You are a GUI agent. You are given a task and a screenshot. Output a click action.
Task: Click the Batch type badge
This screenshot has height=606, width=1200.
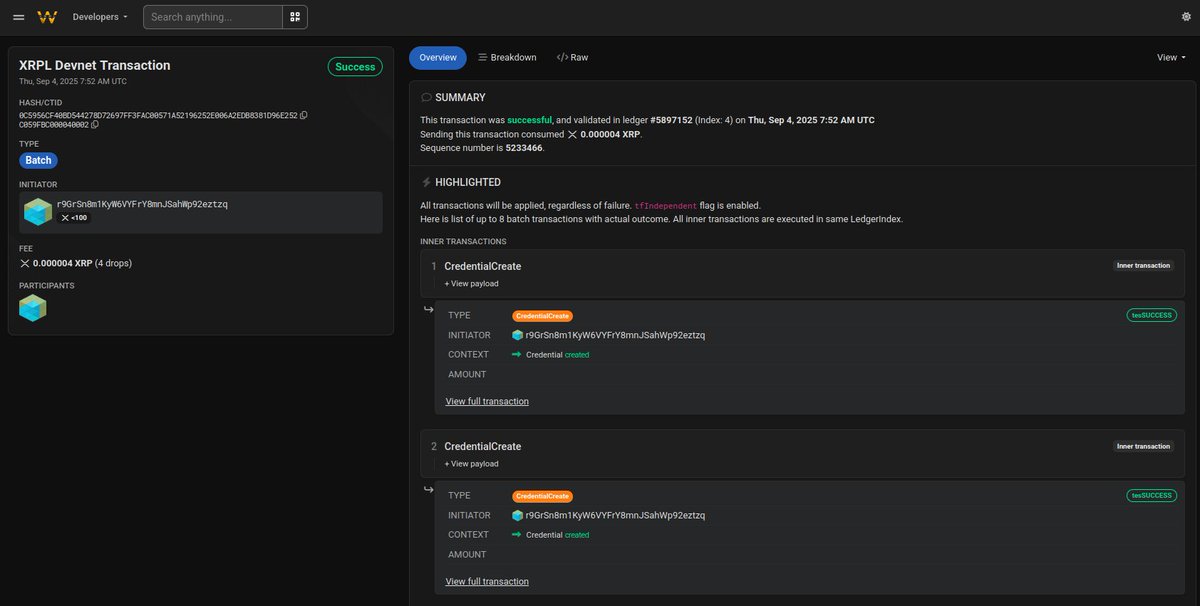[39, 160]
